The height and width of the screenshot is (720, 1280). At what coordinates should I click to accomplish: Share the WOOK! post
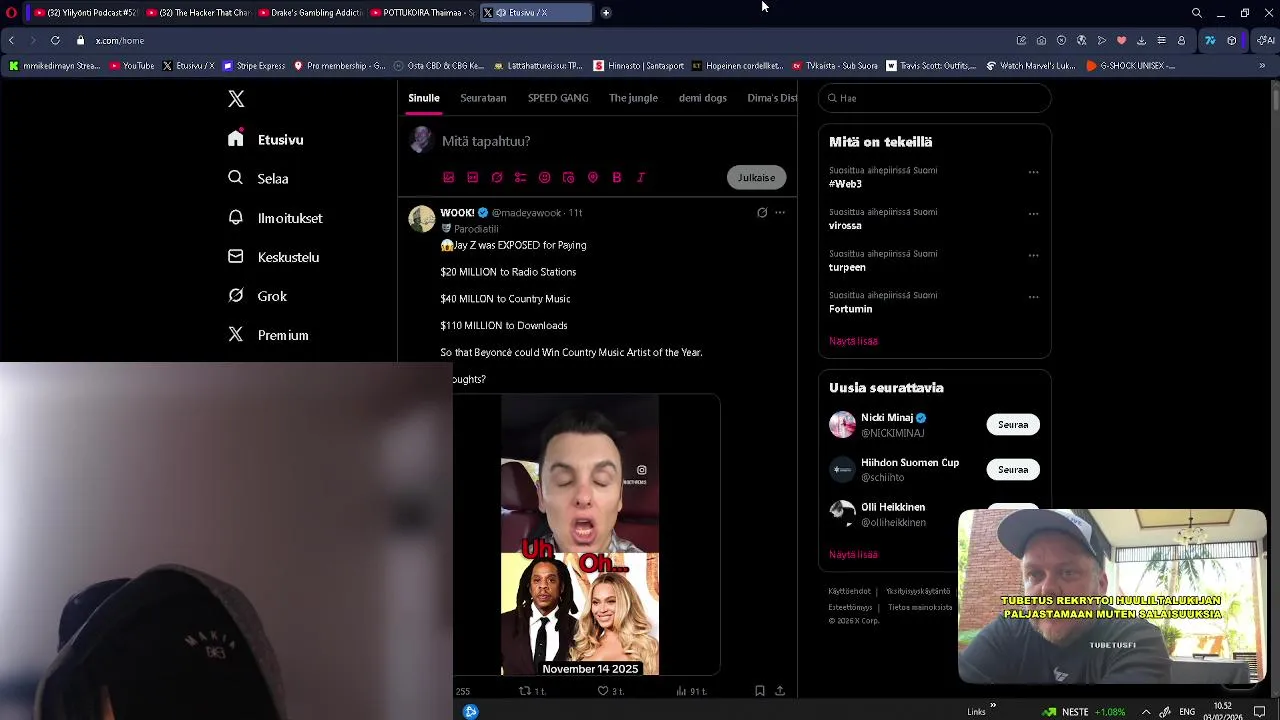coord(780,691)
